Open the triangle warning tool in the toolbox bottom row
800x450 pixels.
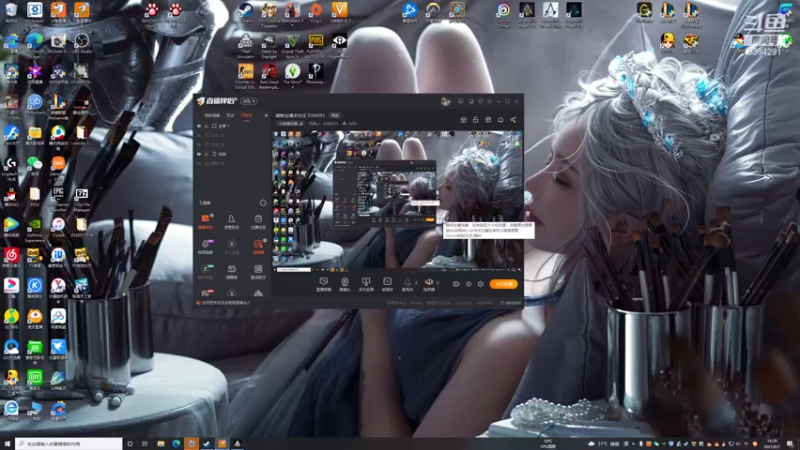(258, 293)
